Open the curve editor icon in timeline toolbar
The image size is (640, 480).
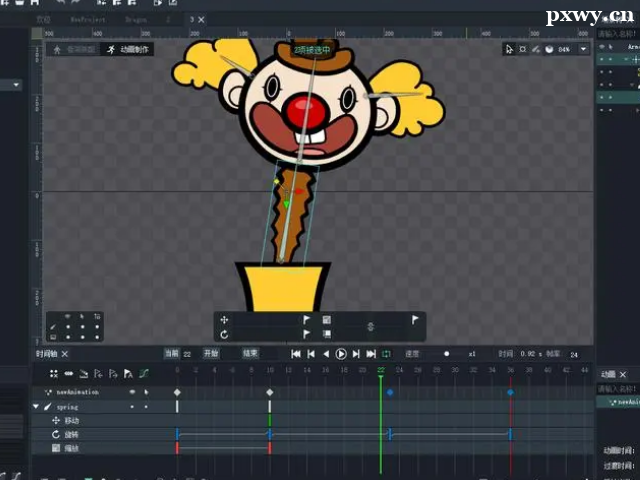(x=143, y=373)
